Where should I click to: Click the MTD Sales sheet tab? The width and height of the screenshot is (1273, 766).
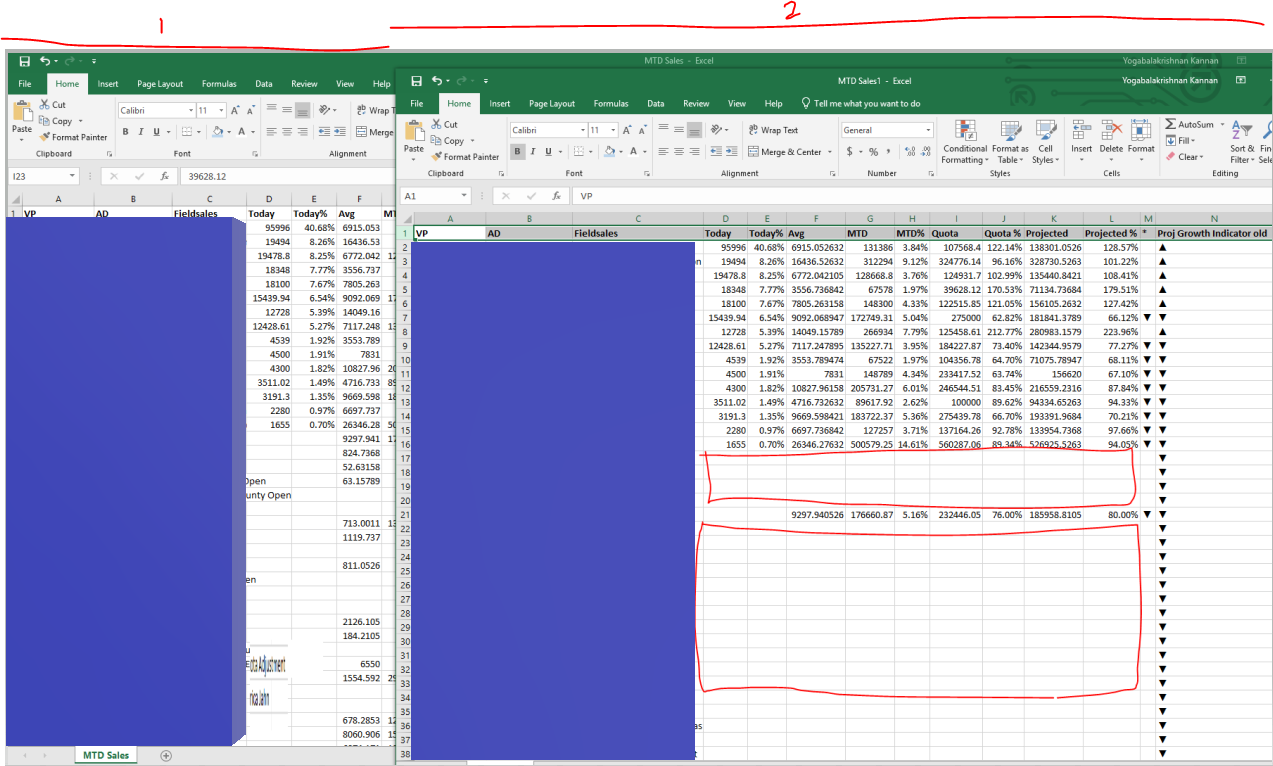(108, 755)
